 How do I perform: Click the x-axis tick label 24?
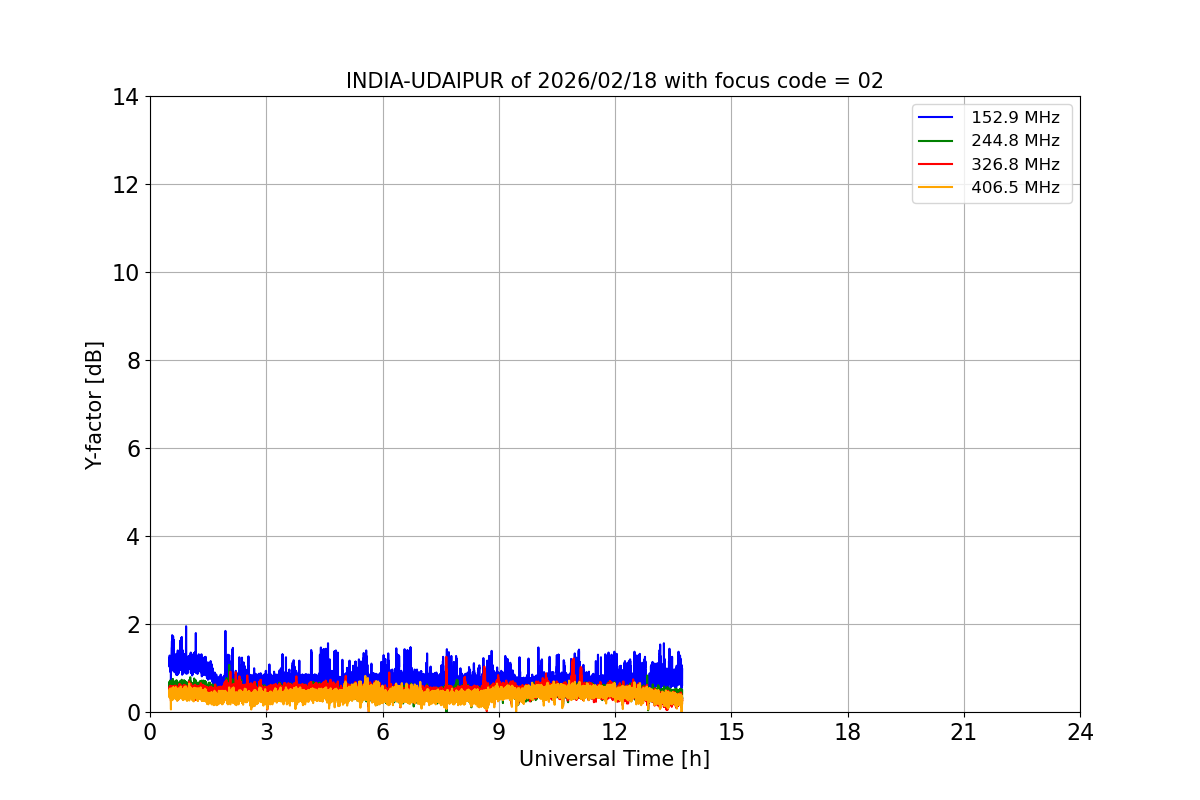click(x=1080, y=732)
